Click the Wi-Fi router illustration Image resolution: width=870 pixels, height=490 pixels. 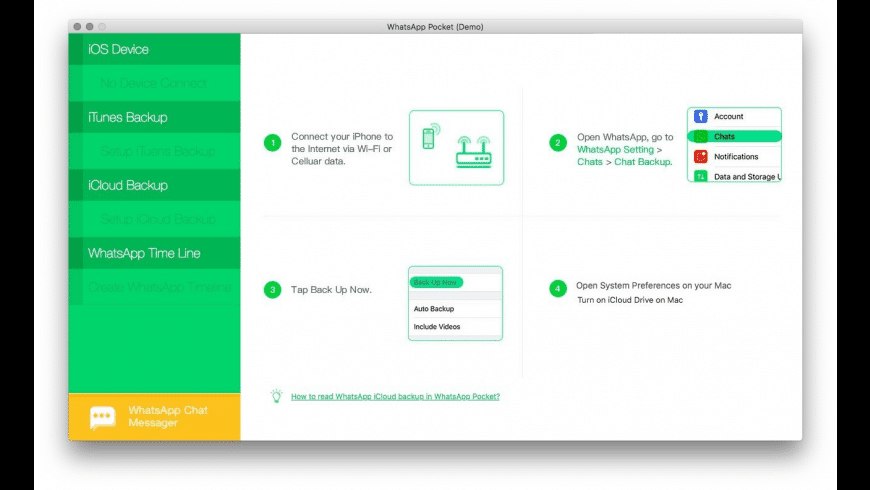tap(473, 152)
